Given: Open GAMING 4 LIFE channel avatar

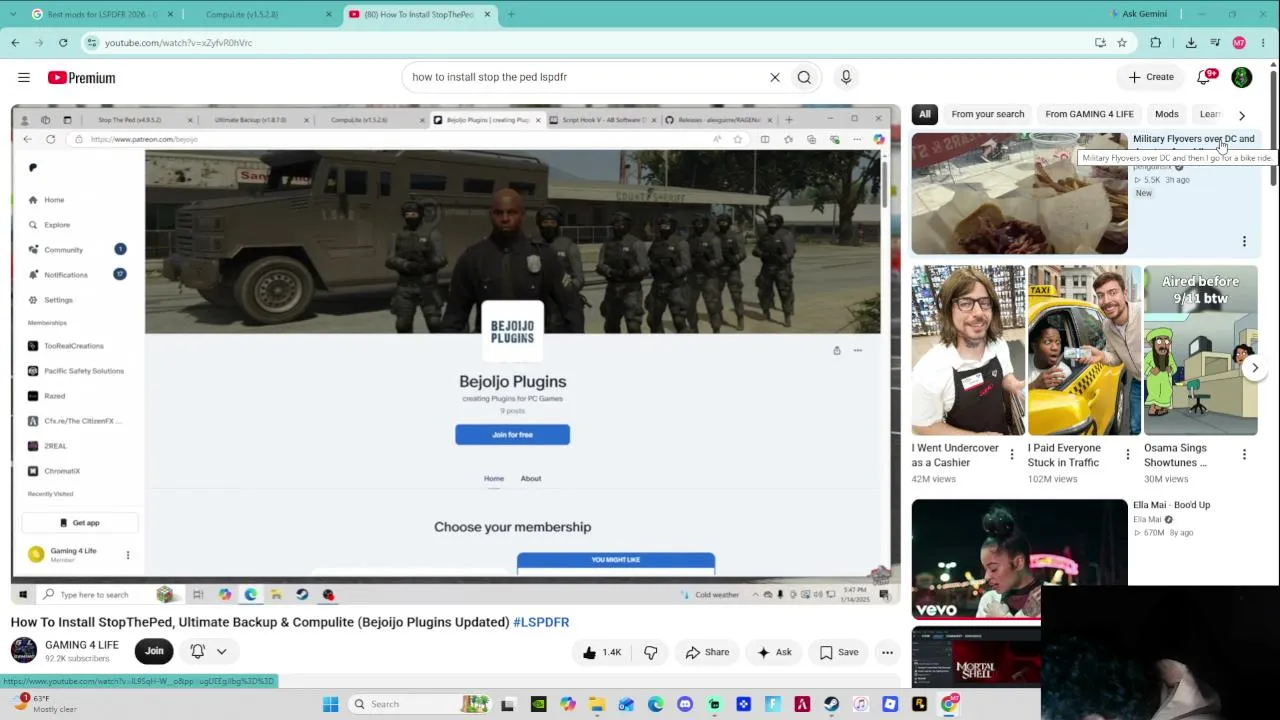Looking at the screenshot, I should (x=24, y=651).
